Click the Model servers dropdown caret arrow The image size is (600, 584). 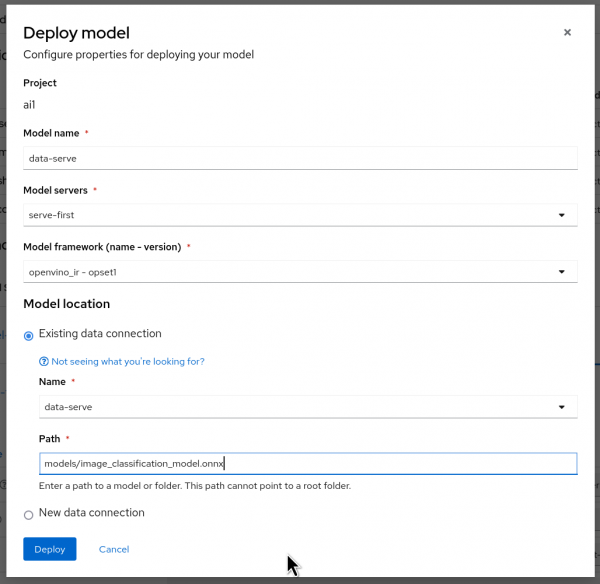tap(562, 215)
